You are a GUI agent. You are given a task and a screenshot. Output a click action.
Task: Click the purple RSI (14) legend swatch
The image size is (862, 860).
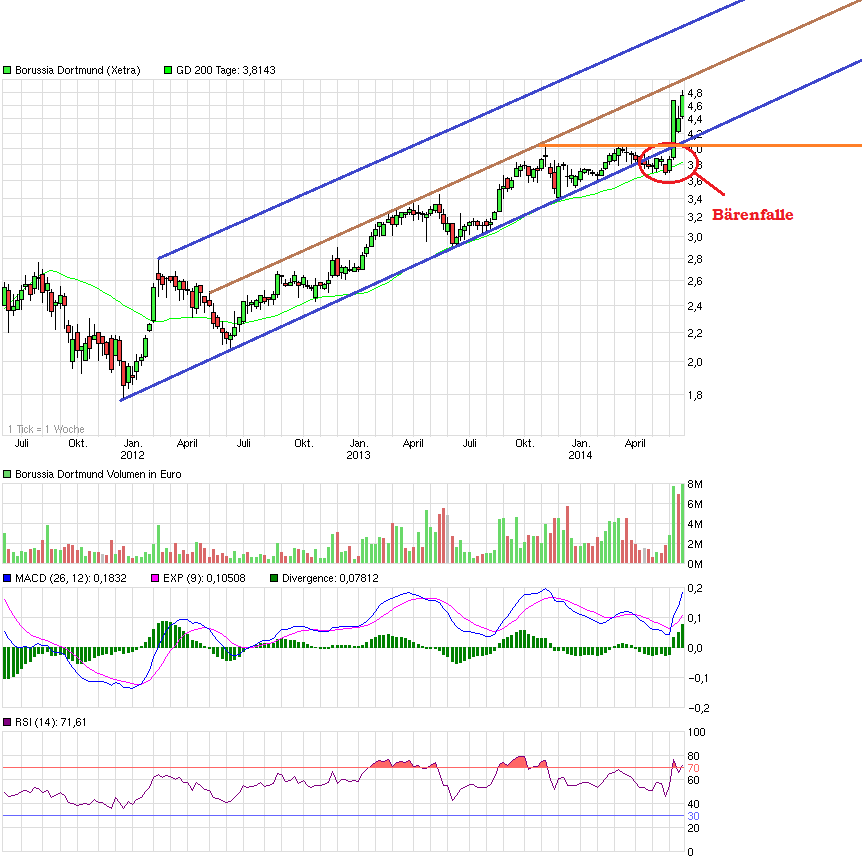[x=7, y=723]
